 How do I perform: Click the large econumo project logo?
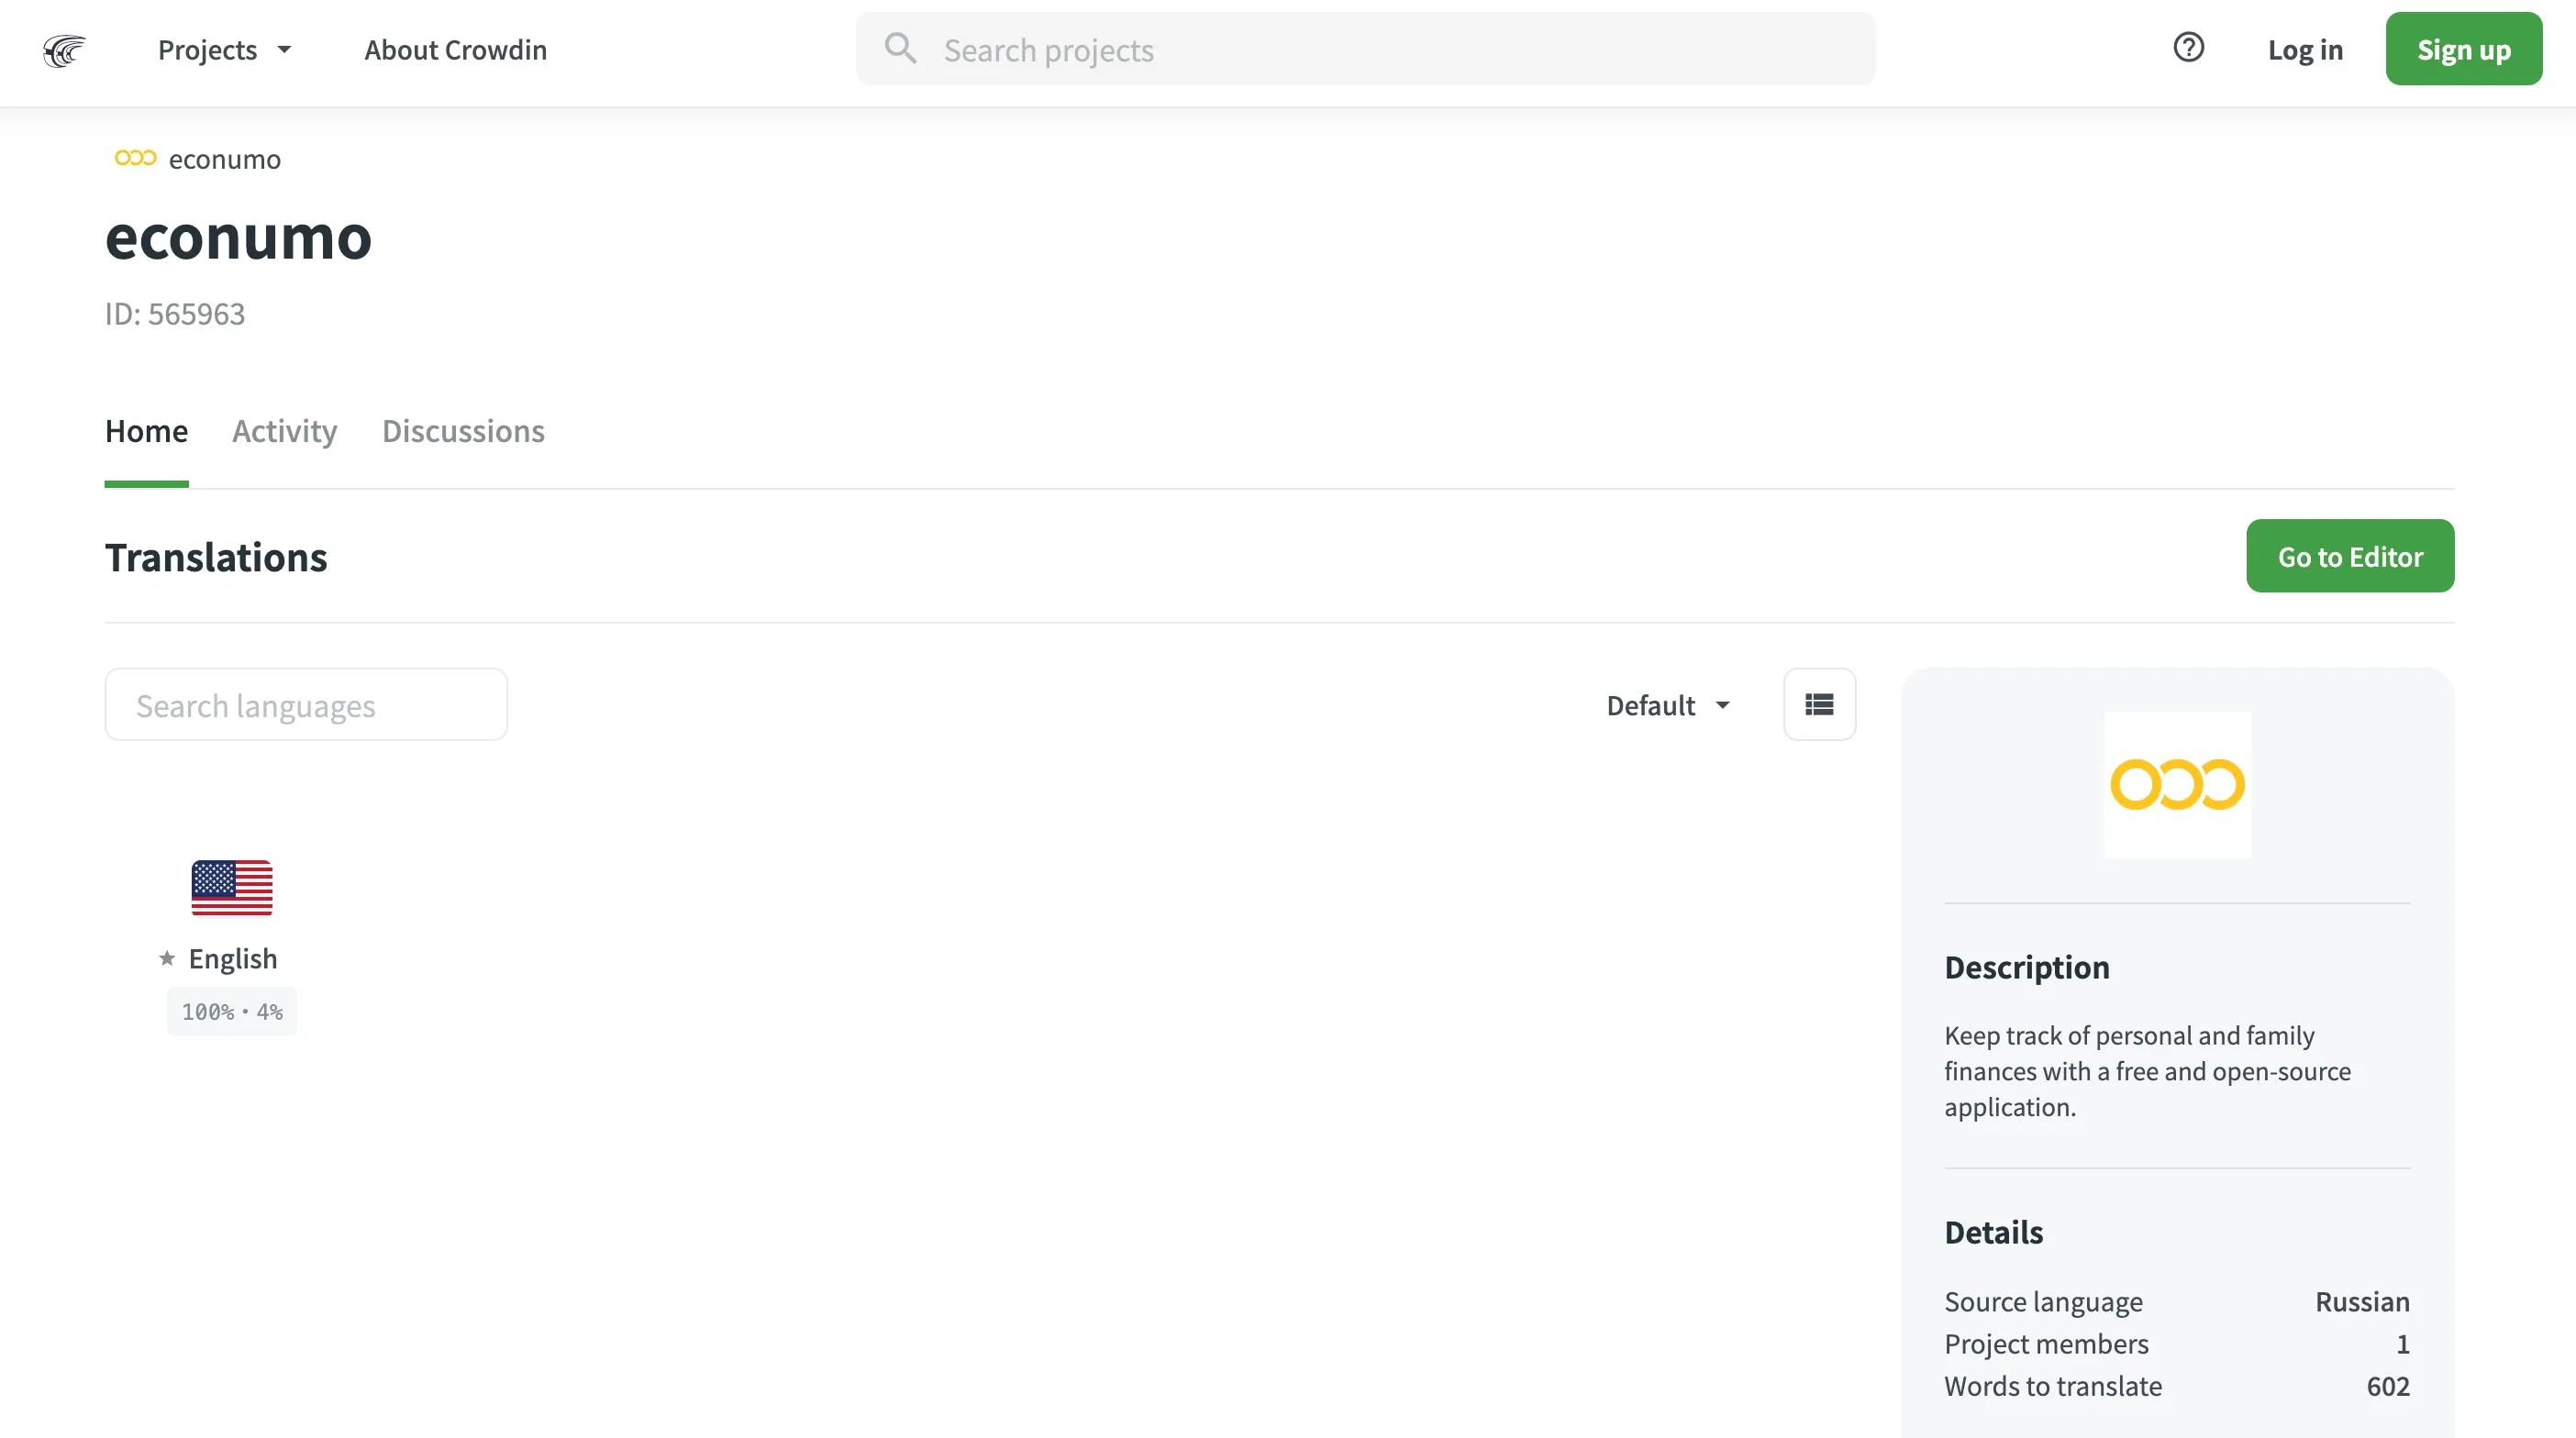point(2177,785)
